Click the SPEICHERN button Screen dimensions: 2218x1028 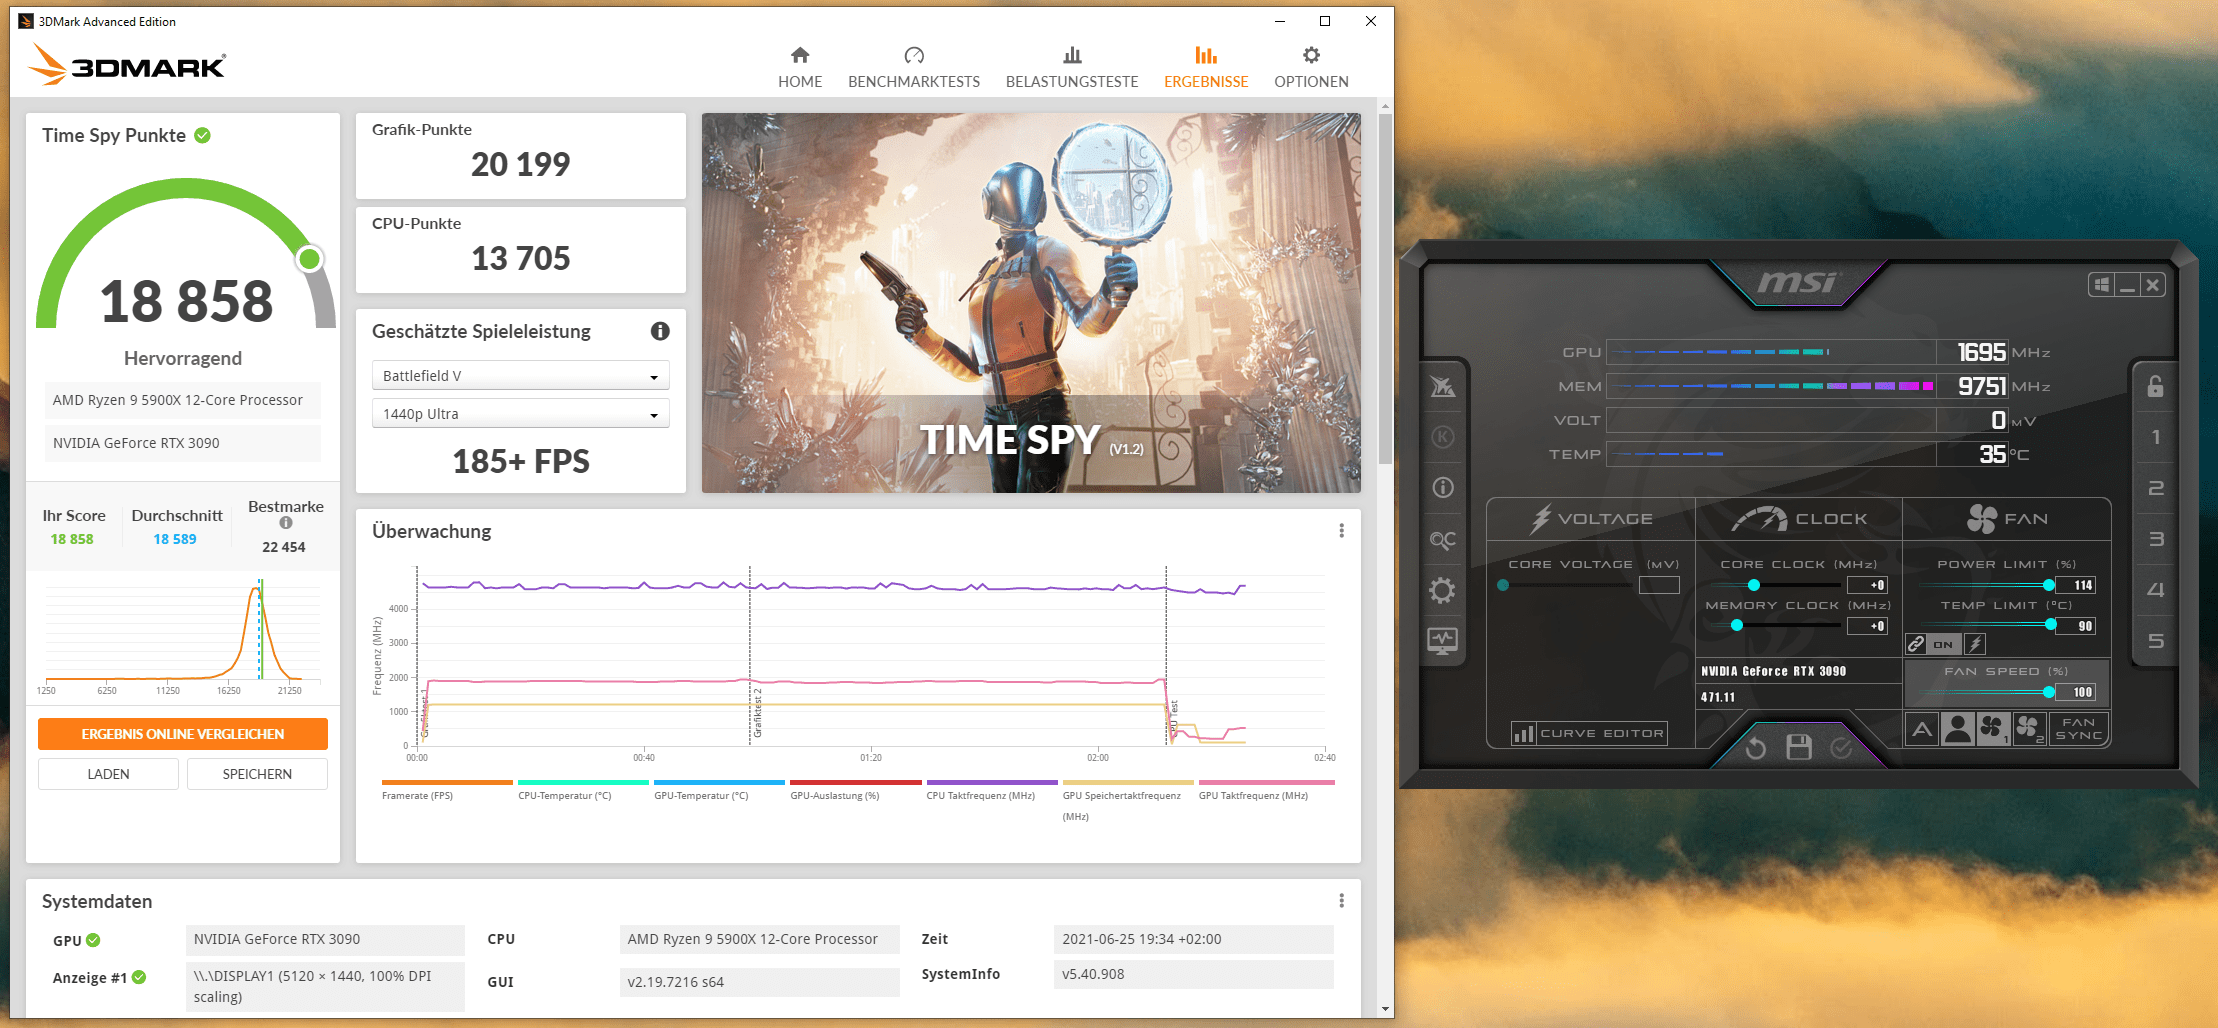click(257, 774)
